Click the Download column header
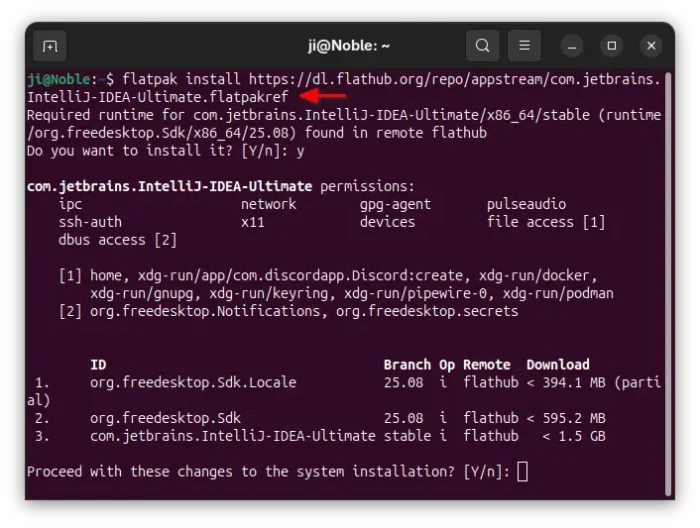 point(557,365)
